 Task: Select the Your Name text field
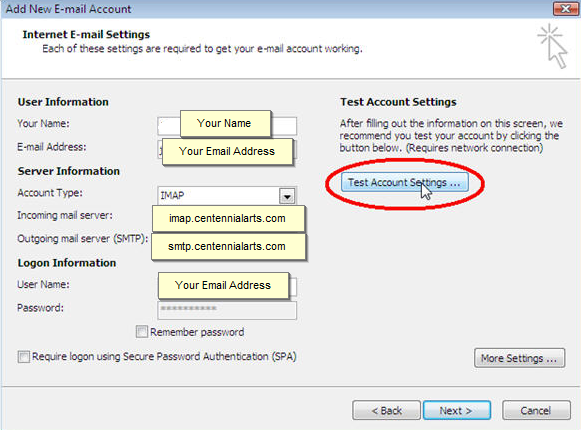(227, 126)
